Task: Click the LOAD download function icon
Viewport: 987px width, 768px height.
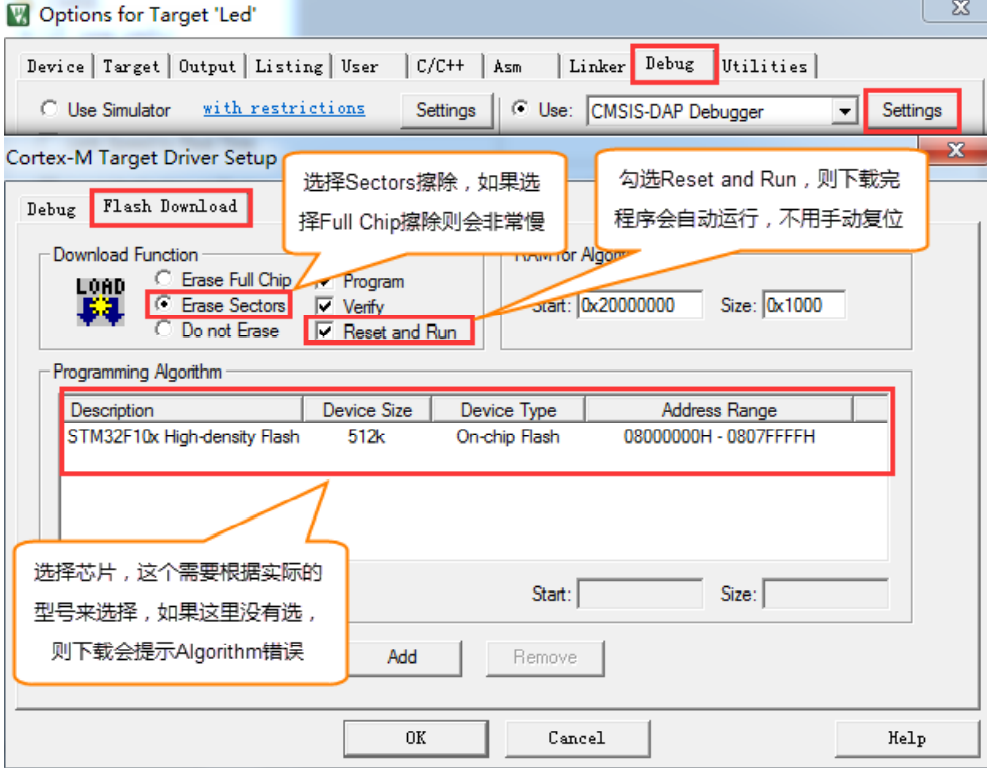Action: 100,302
